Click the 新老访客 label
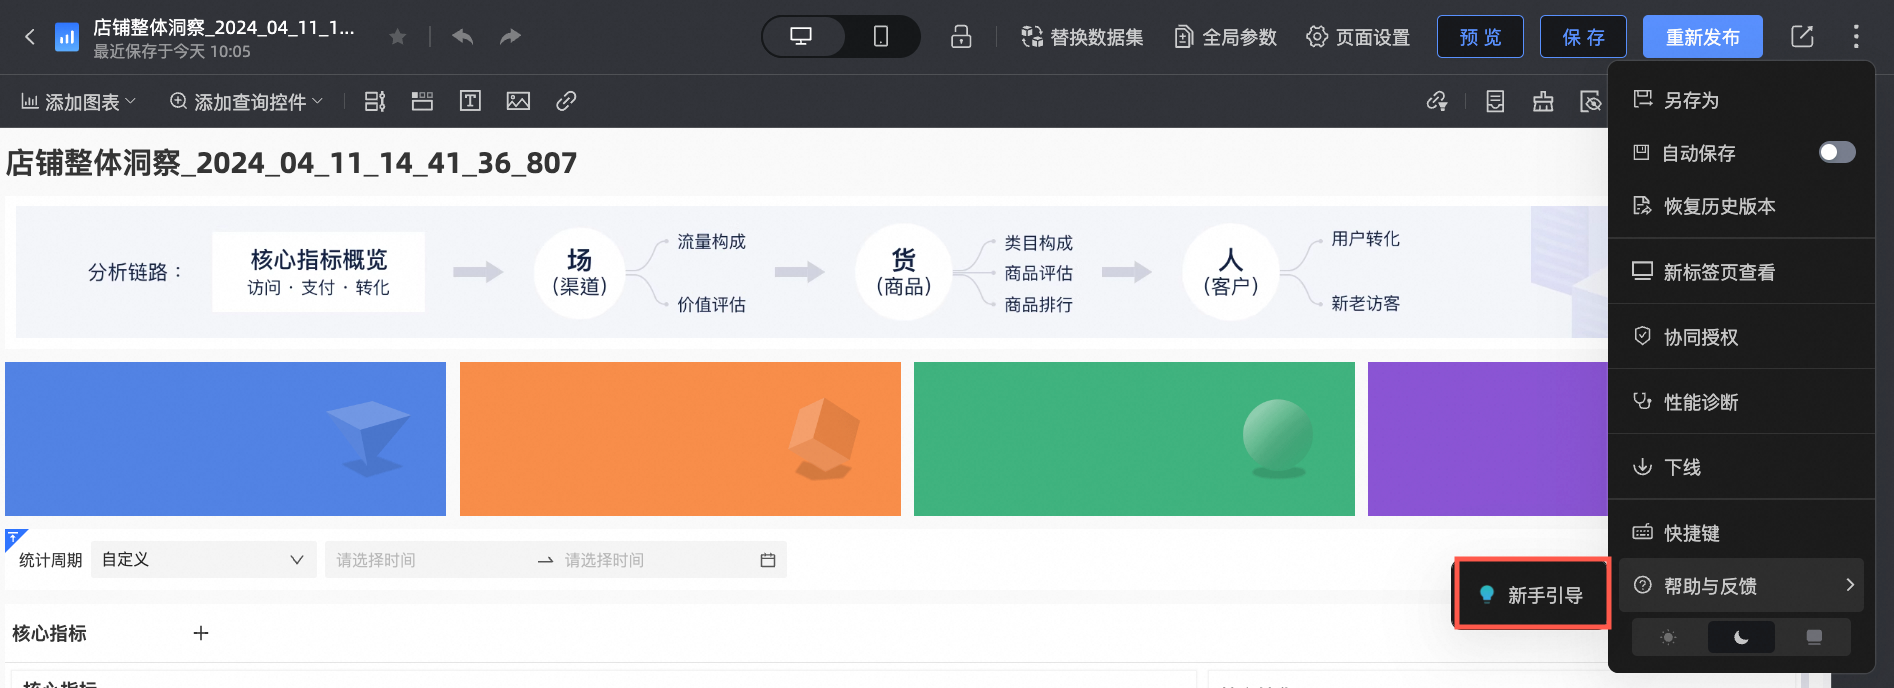Viewport: 1894px width, 688px height. point(1365,304)
